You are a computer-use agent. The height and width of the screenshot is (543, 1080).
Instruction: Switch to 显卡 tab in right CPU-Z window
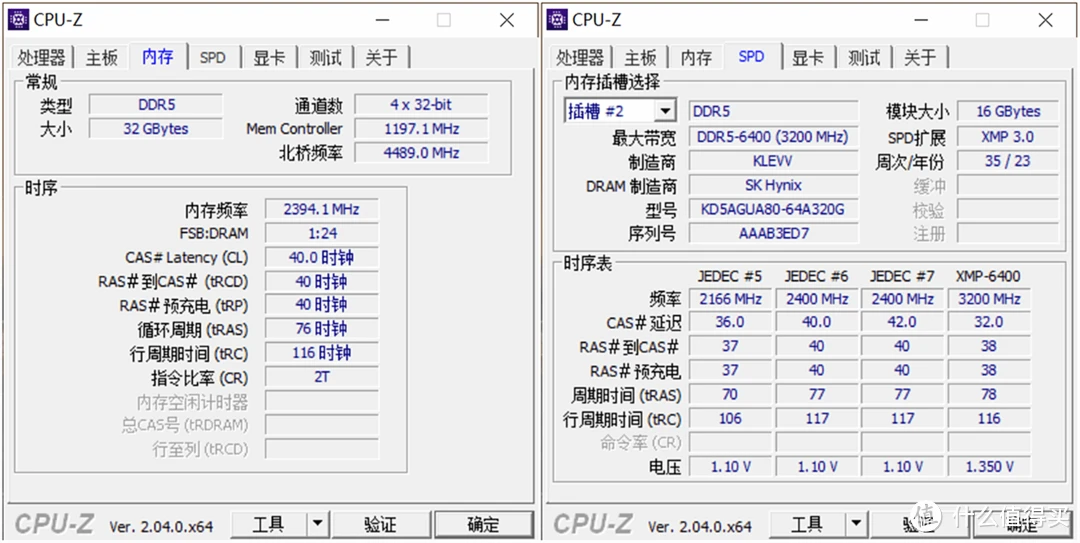coord(808,57)
